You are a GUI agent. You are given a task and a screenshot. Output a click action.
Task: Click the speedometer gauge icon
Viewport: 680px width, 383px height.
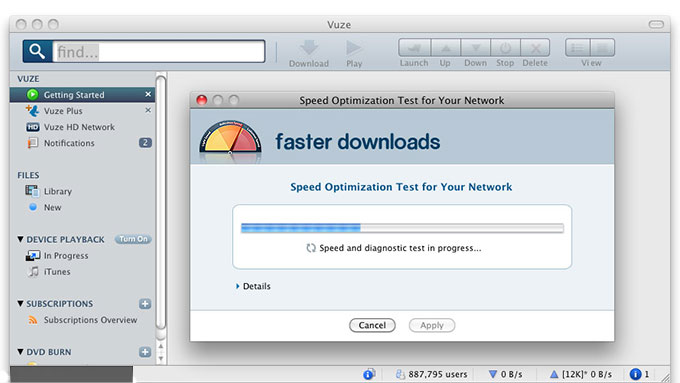[x=230, y=137]
